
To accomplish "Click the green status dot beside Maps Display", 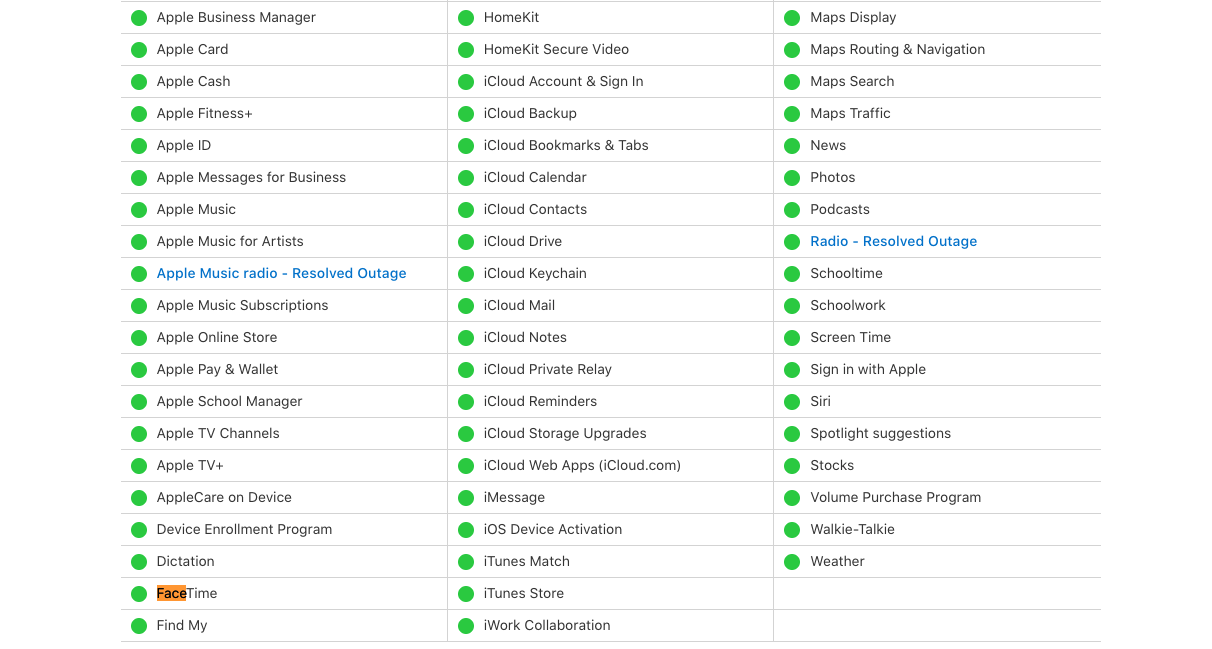I will point(792,18).
